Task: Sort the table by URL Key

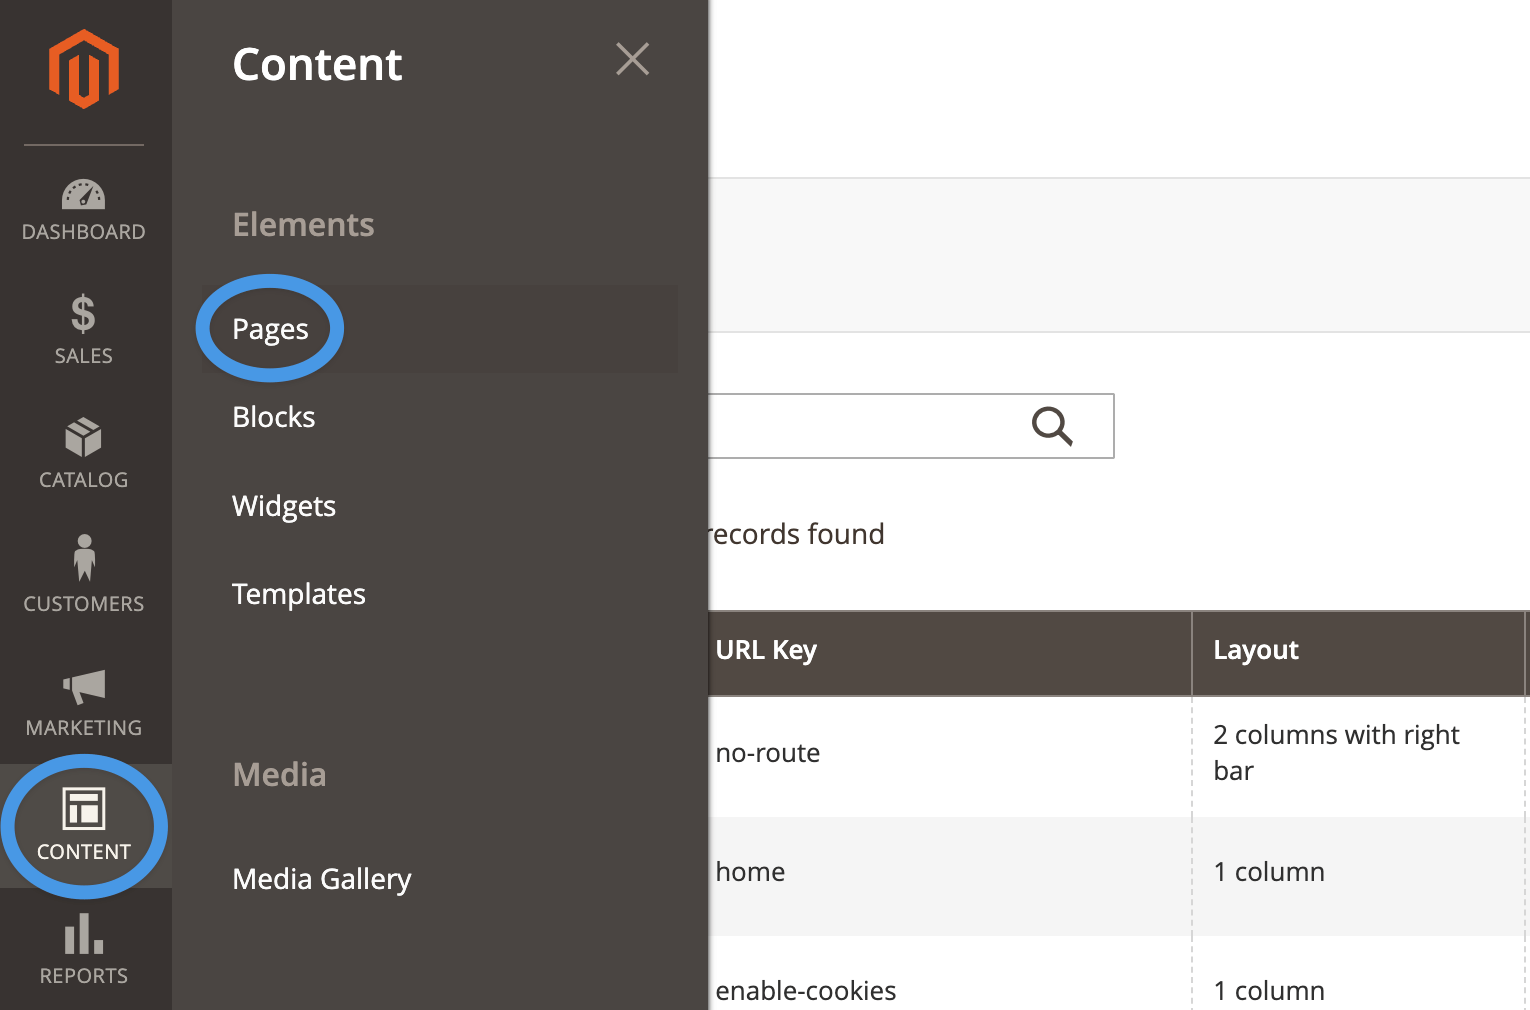Action: (x=766, y=650)
